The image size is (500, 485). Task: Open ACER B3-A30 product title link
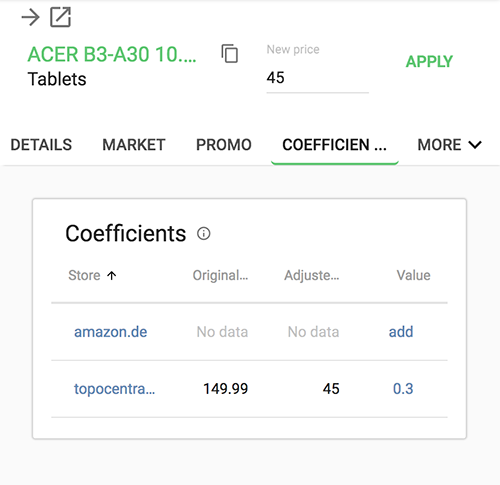click(112, 54)
